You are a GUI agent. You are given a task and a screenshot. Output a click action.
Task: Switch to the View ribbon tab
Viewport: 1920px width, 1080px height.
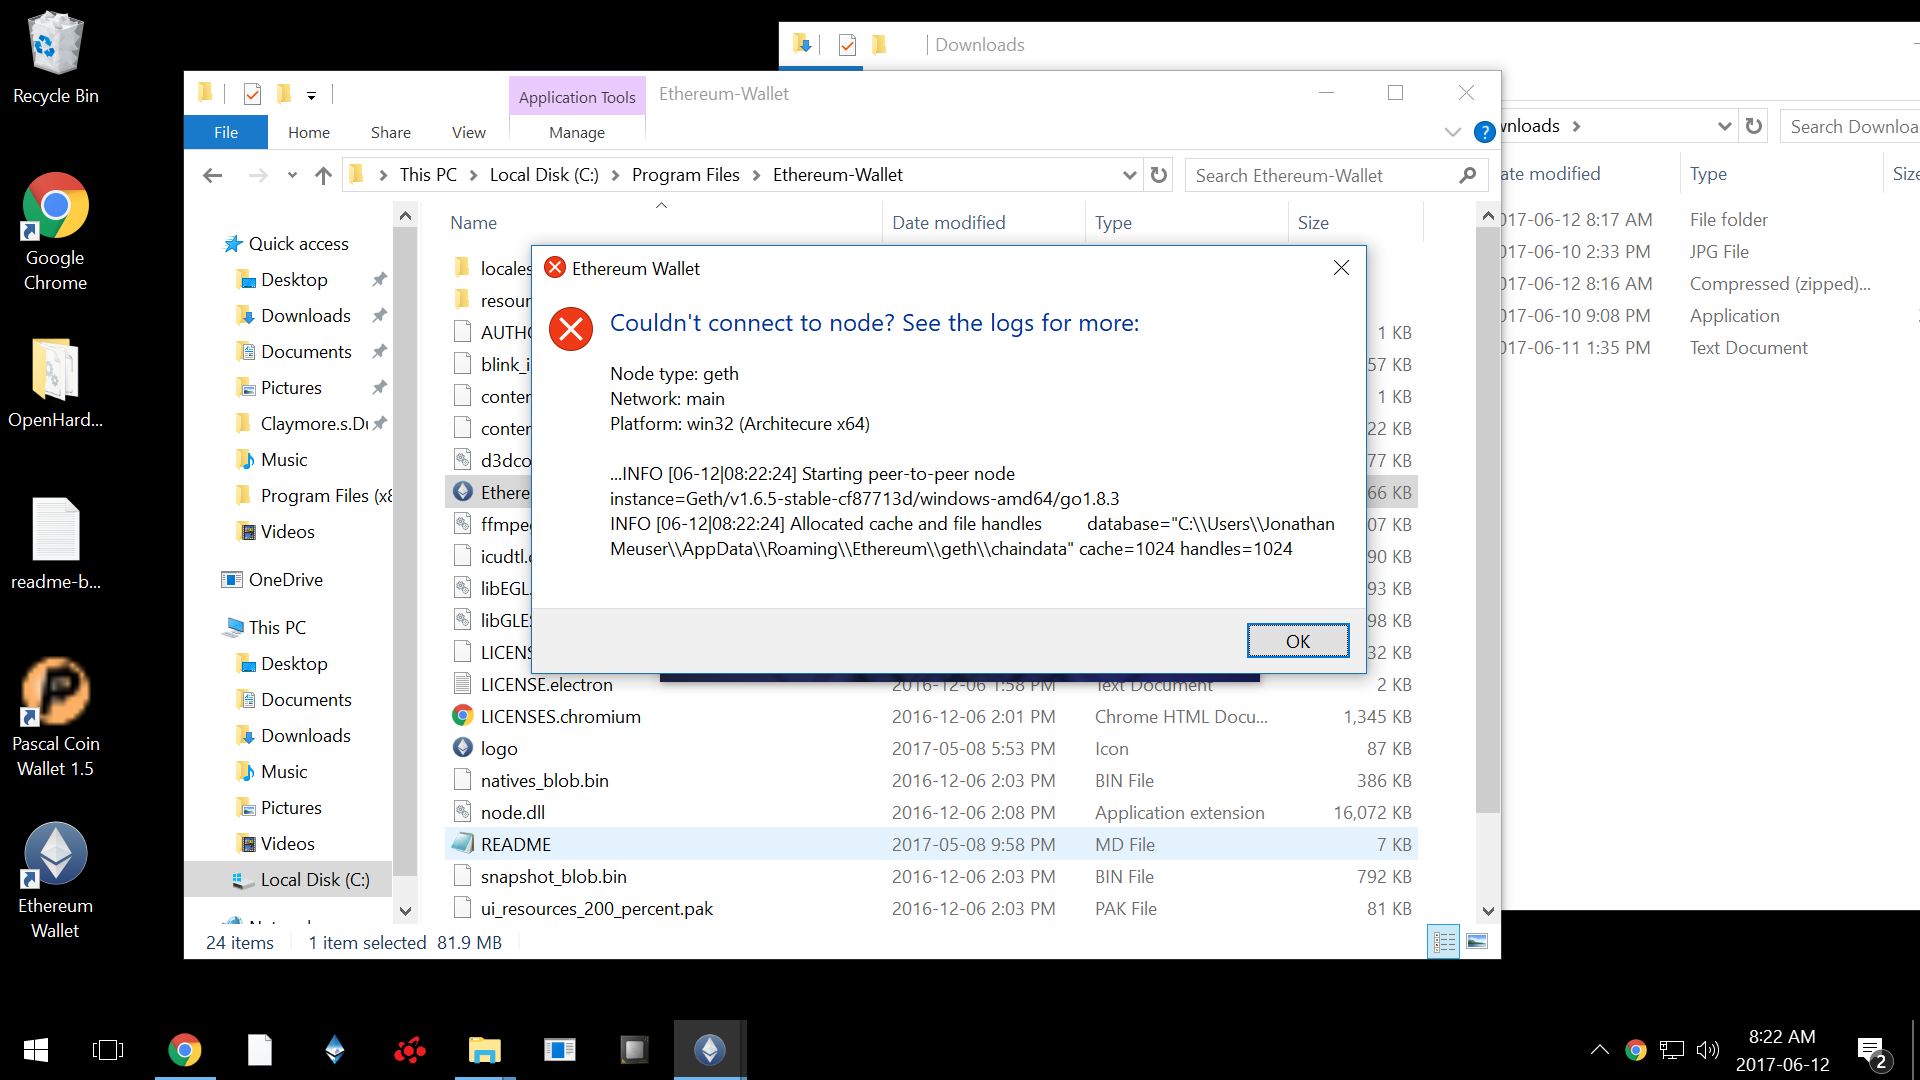pos(468,132)
